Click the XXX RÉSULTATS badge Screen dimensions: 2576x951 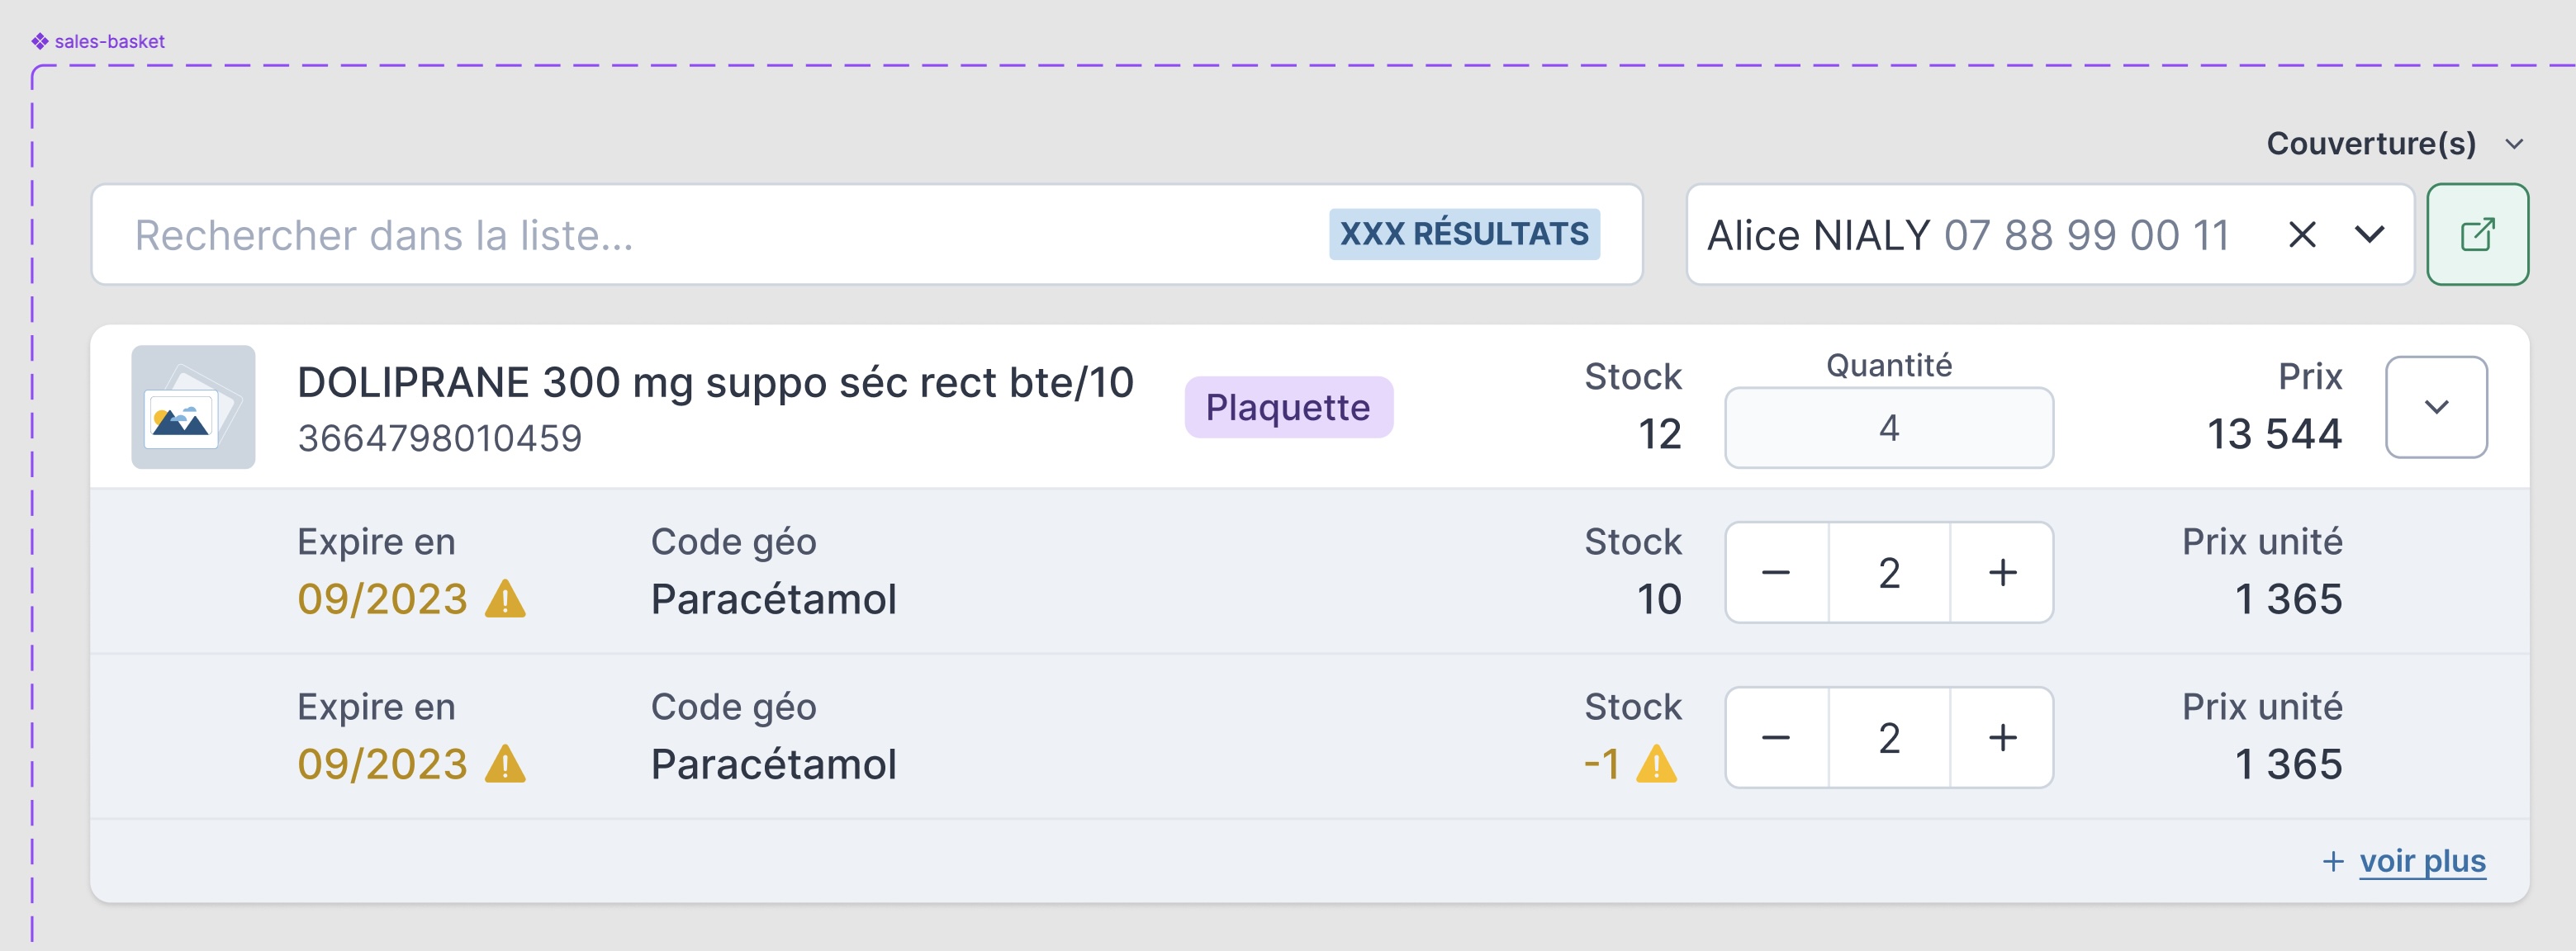point(1464,234)
